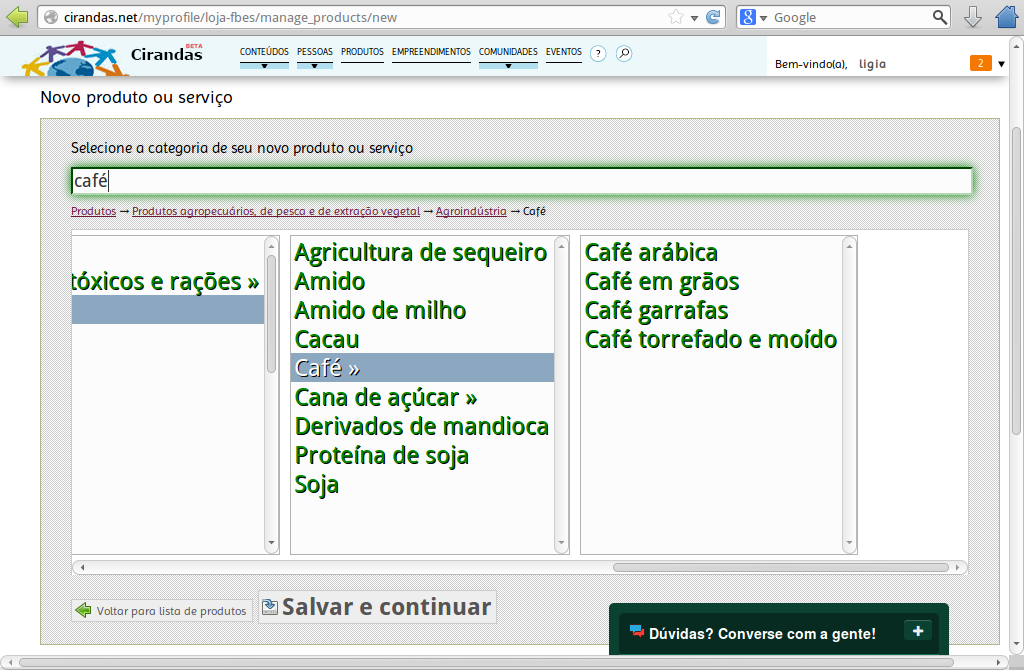Screen dimensions: 1024x670
Task: Expand the Dúvidas chat plus button
Action: pos(917,630)
